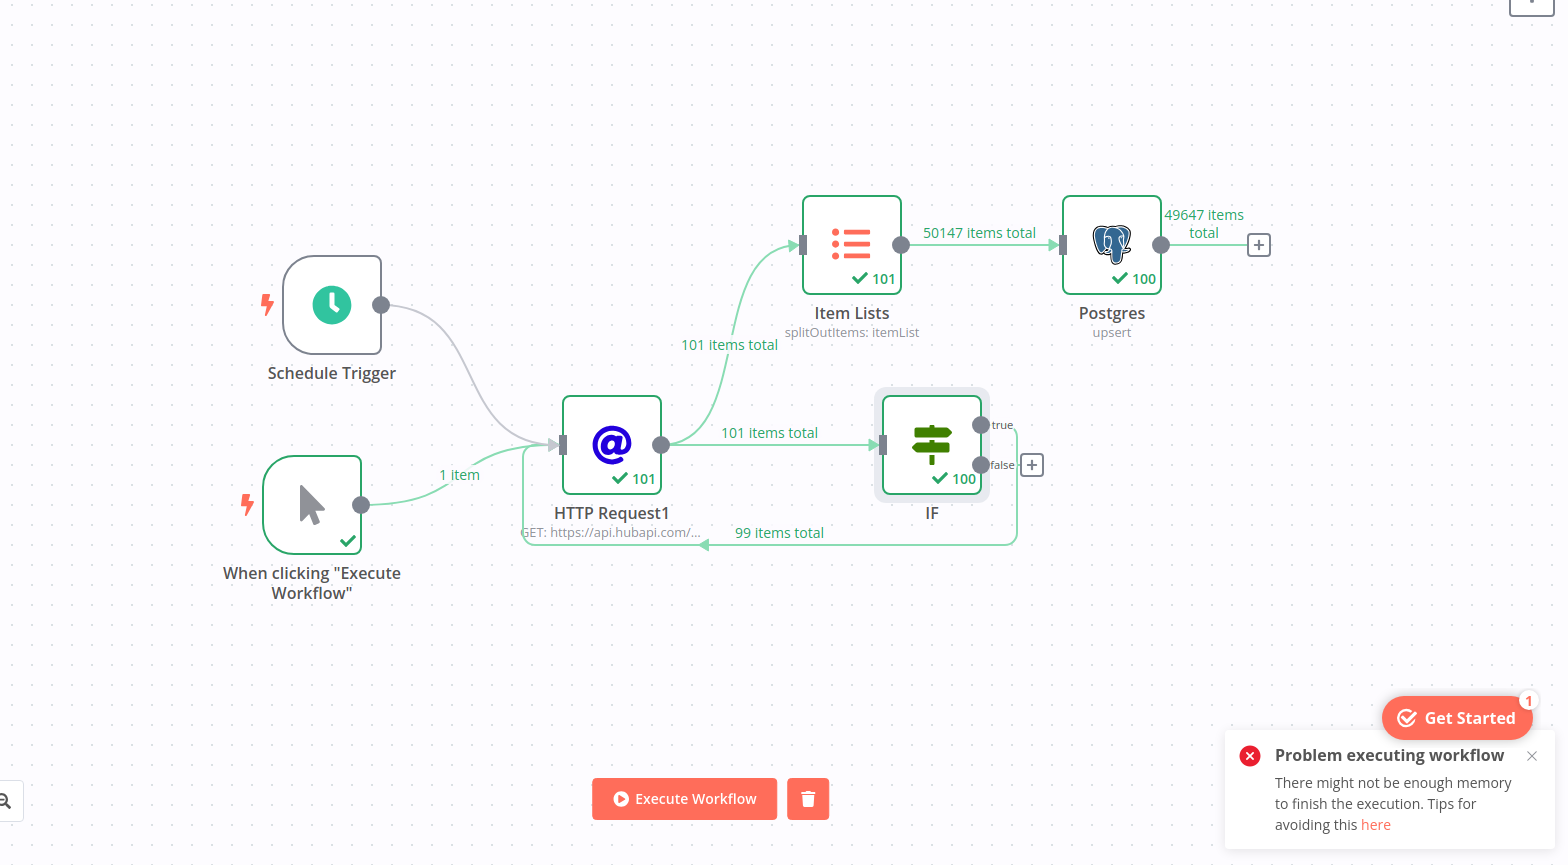Select the manual Execute Workflow cursor node
Screen dimensions: 1568x865
pos(312,505)
